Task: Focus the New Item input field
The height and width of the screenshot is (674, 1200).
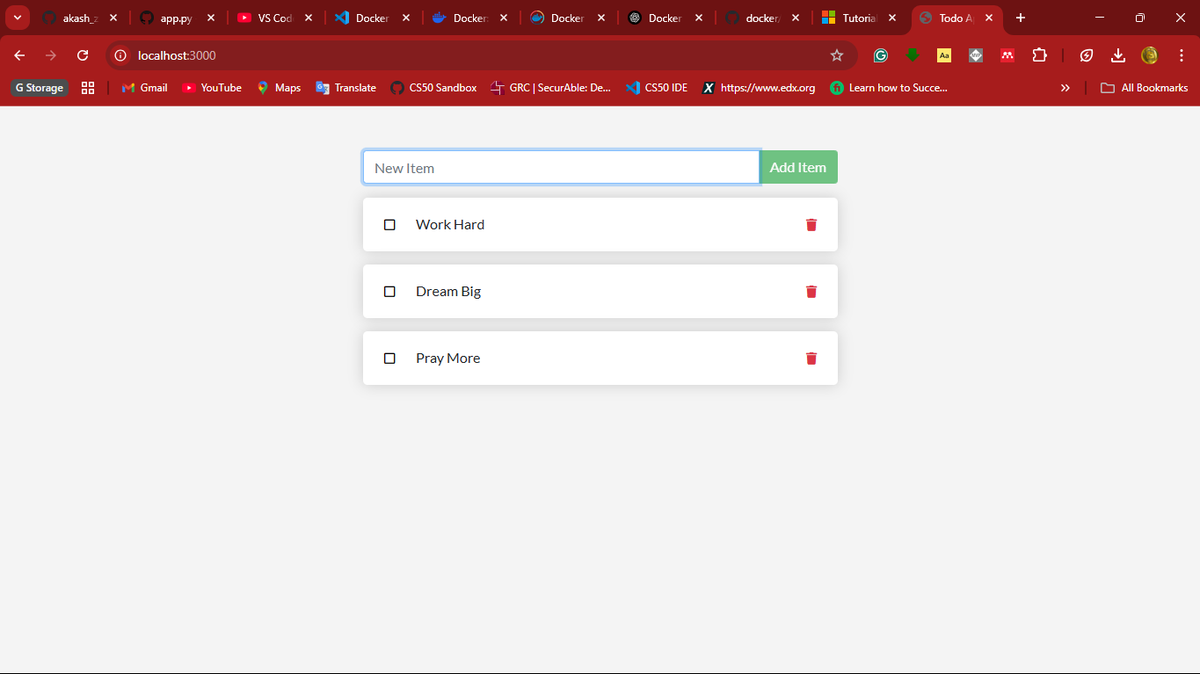Action: coord(561,168)
